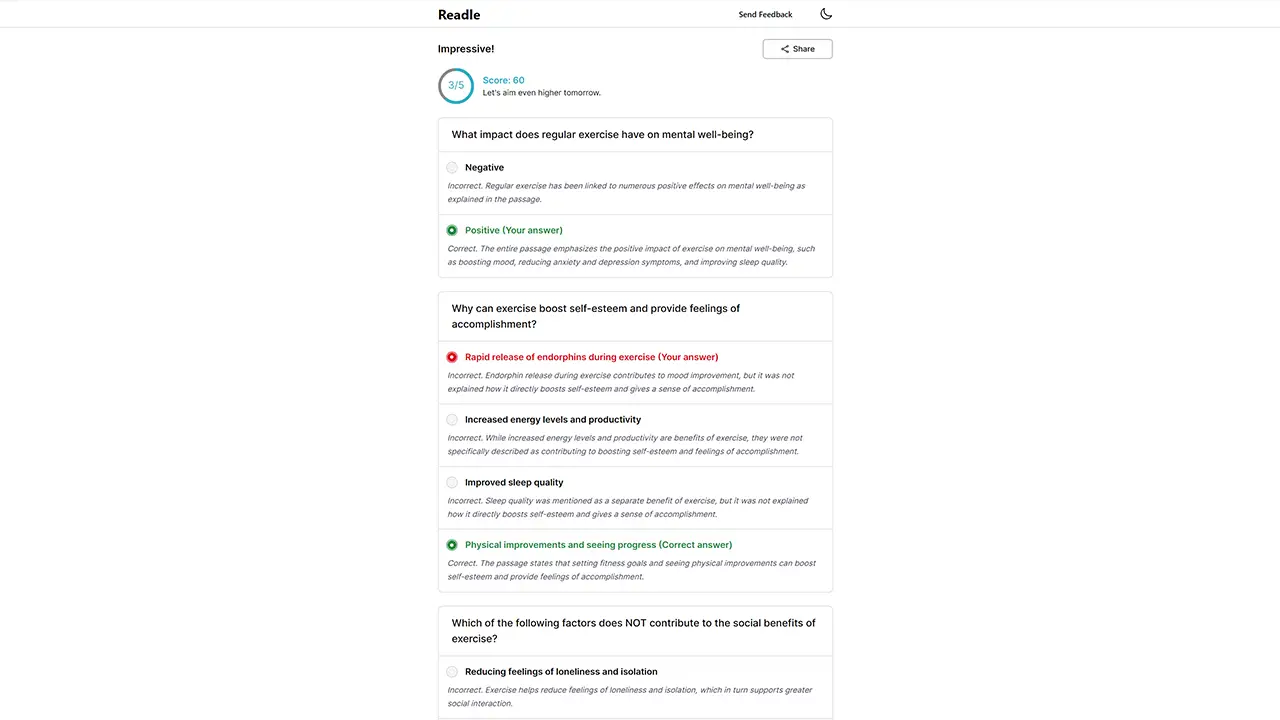Click the explanation under Physical improvements answer
Viewport: 1280px width, 720px height.
(x=631, y=570)
